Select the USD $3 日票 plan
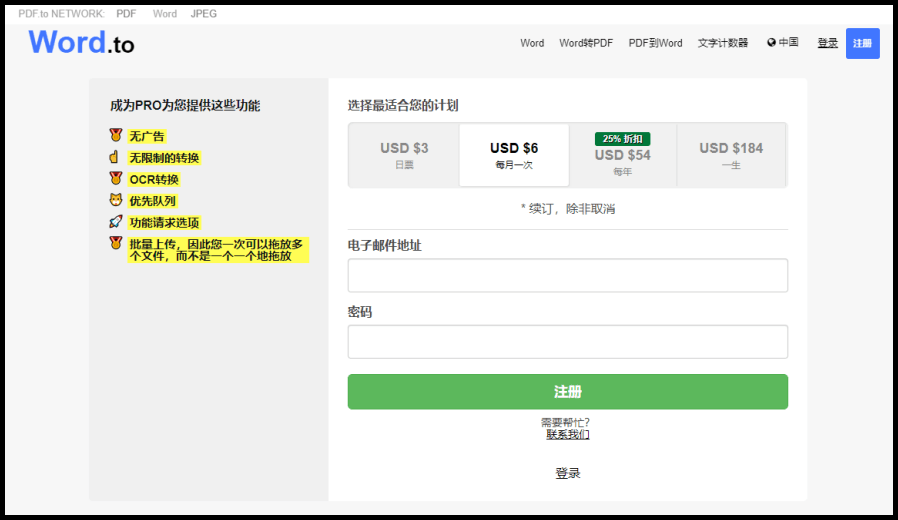 click(x=404, y=155)
